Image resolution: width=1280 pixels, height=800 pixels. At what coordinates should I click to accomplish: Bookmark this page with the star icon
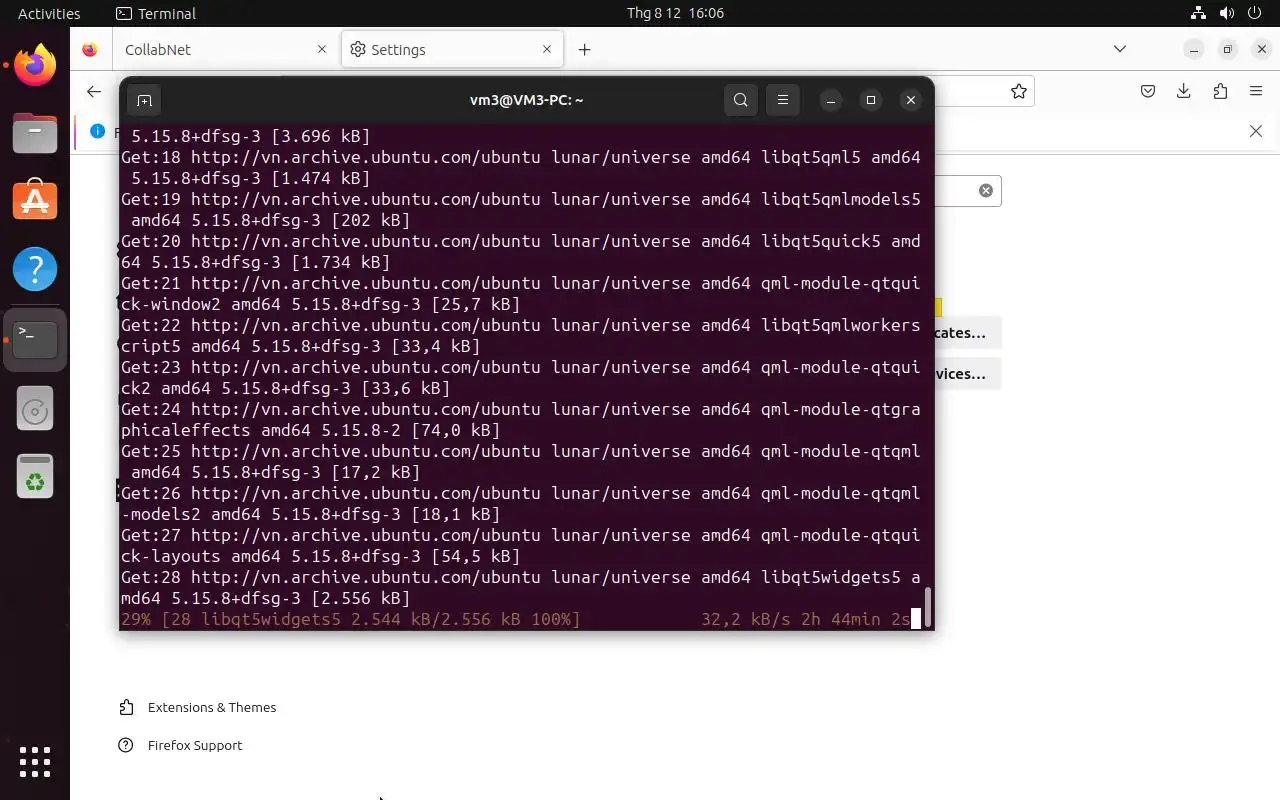[x=1018, y=91]
